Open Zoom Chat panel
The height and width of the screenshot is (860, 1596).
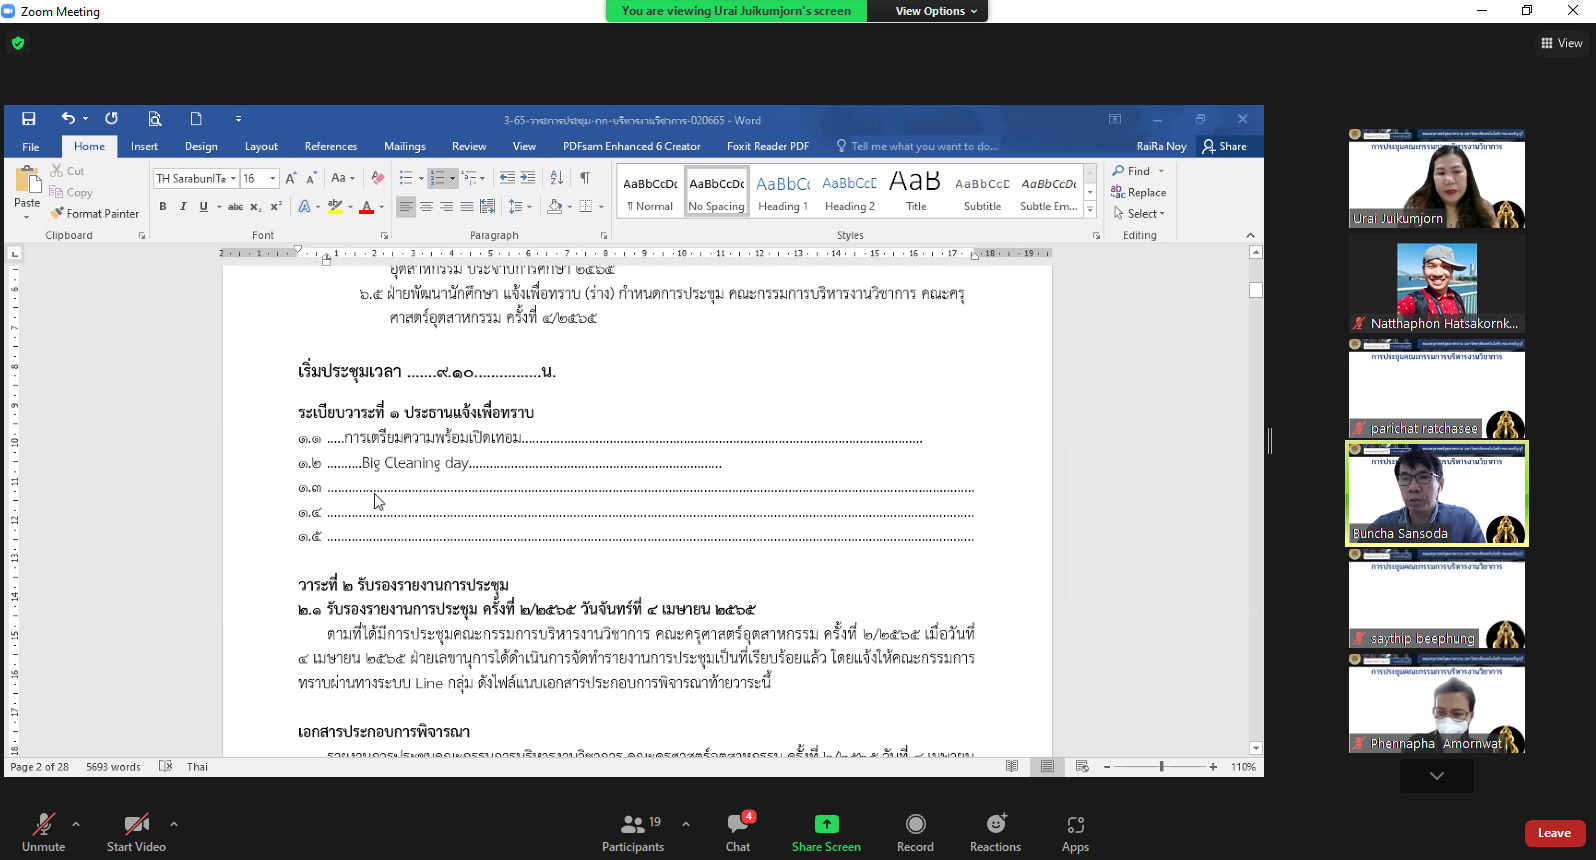(738, 832)
